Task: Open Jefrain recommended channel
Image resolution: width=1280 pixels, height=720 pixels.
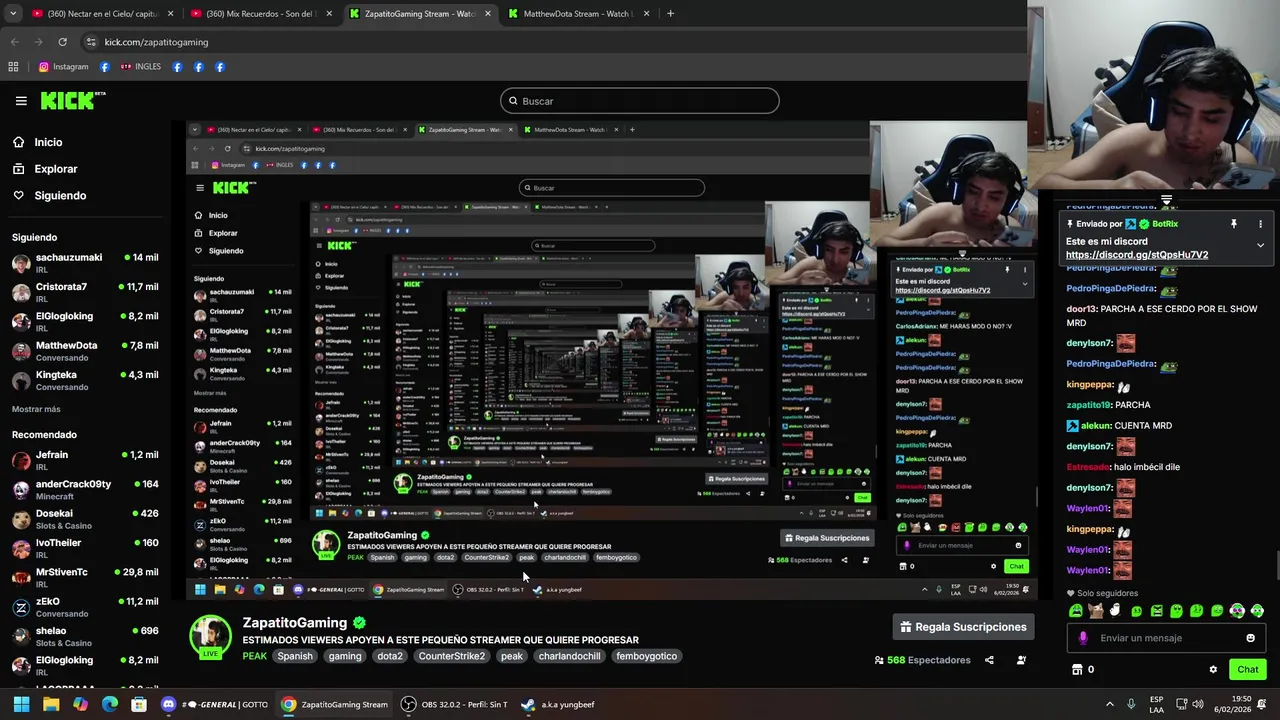Action: point(84,460)
